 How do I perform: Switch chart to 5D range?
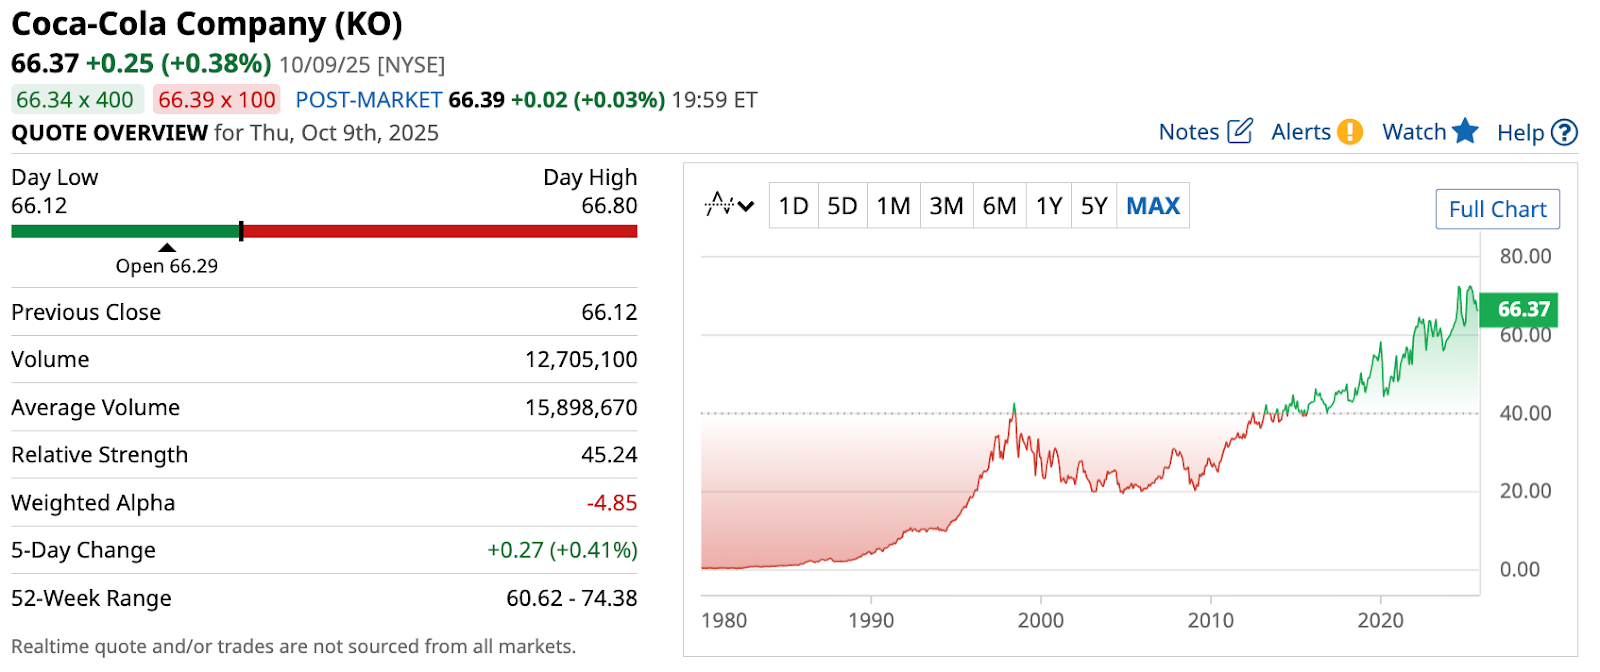coord(842,206)
